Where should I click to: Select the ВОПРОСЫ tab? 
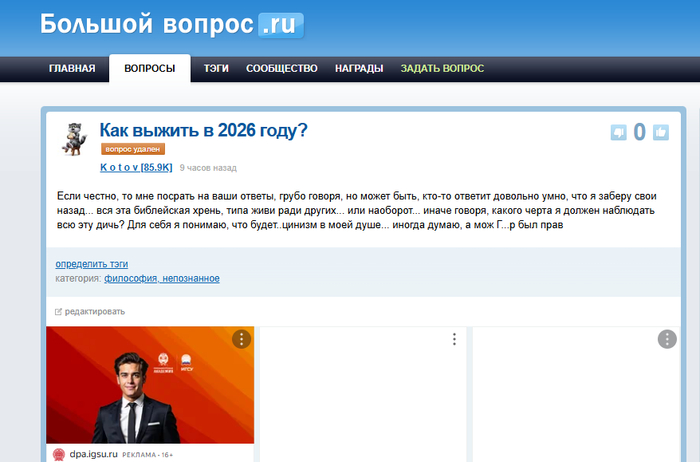tap(149, 69)
